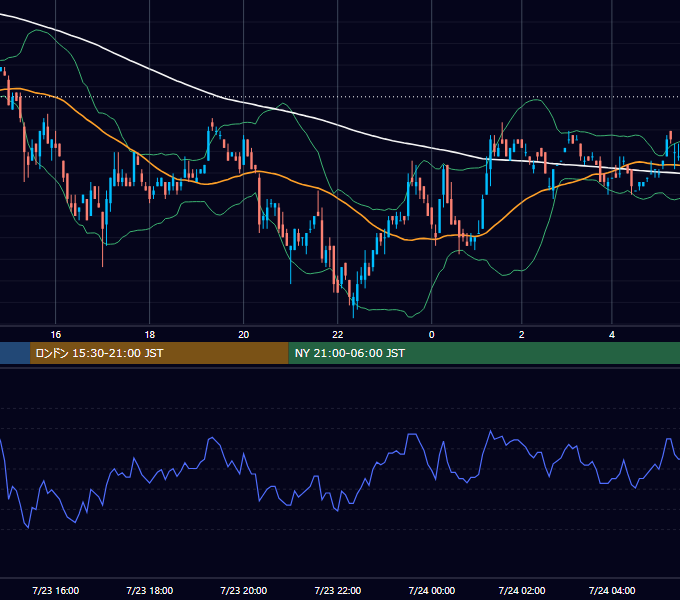680x600 pixels.
Task: Click the upper axis hour label 20
Action: (x=244, y=335)
